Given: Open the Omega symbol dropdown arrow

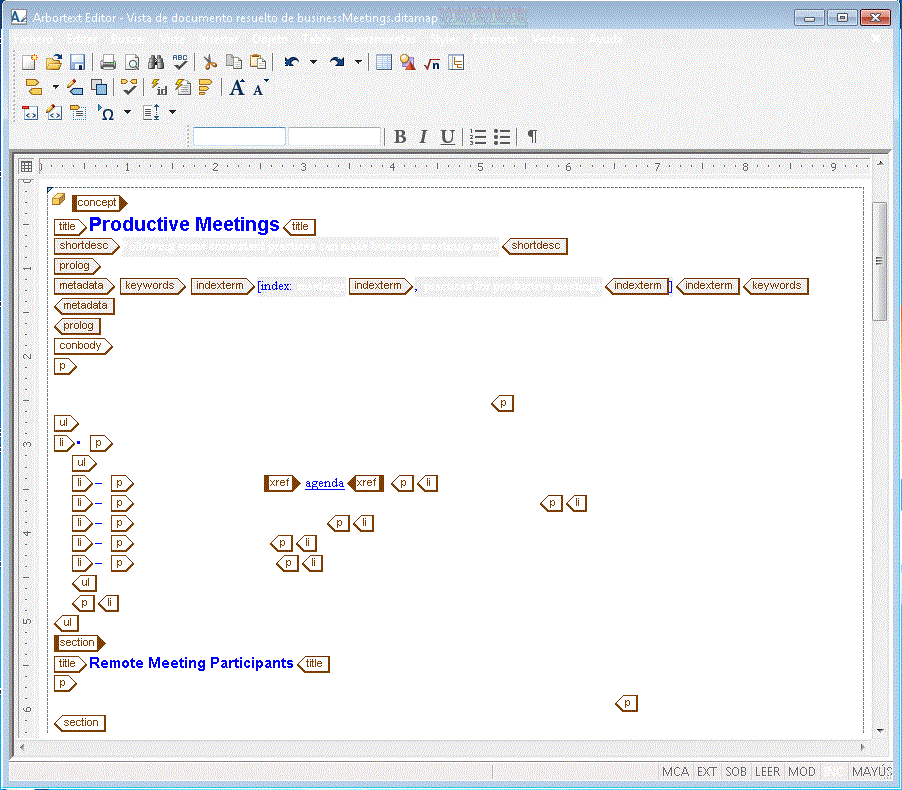Looking at the screenshot, I should (128, 112).
